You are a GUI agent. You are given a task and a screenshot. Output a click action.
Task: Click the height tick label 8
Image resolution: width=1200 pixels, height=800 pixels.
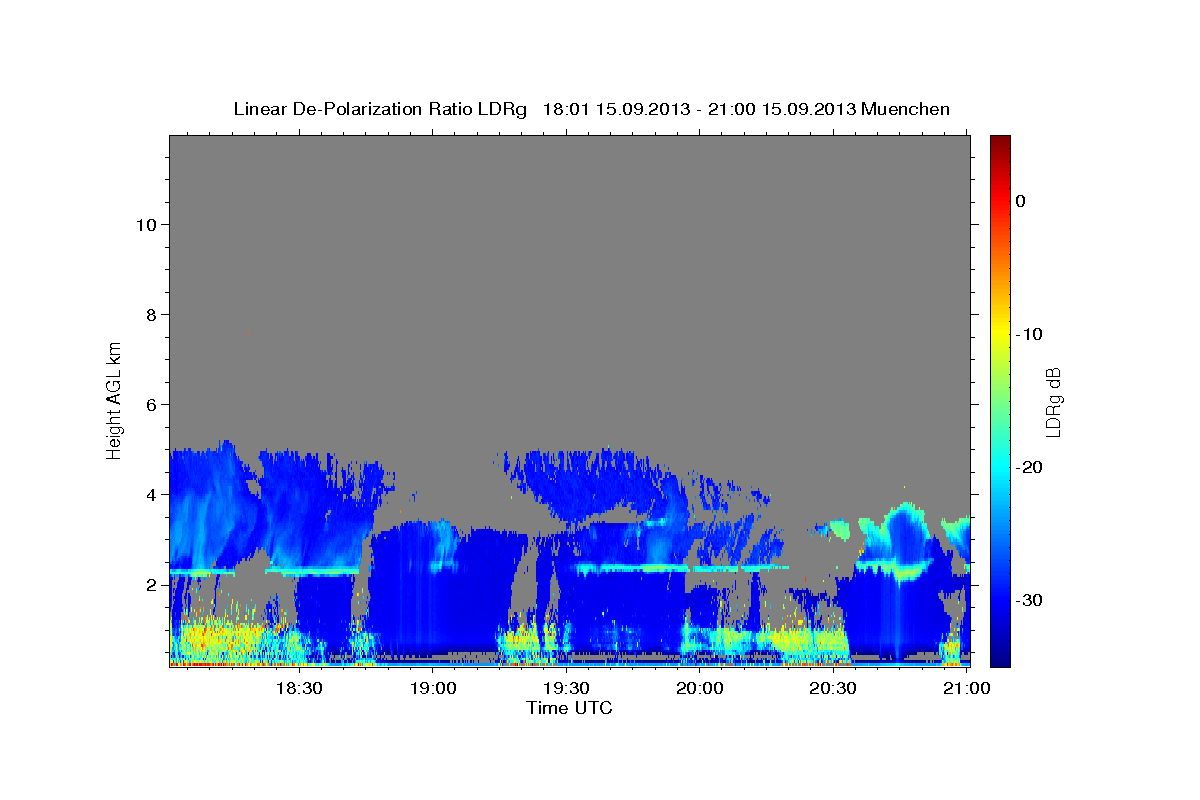pos(150,315)
